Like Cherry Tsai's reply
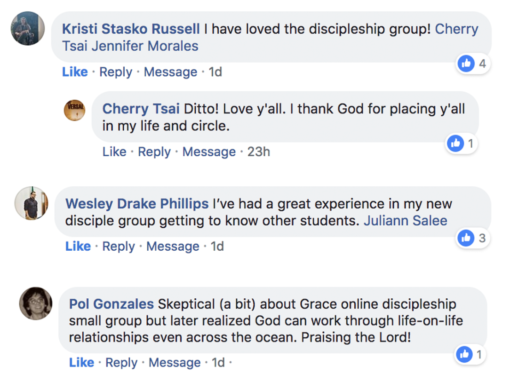510x382 pixels. pos(114,152)
